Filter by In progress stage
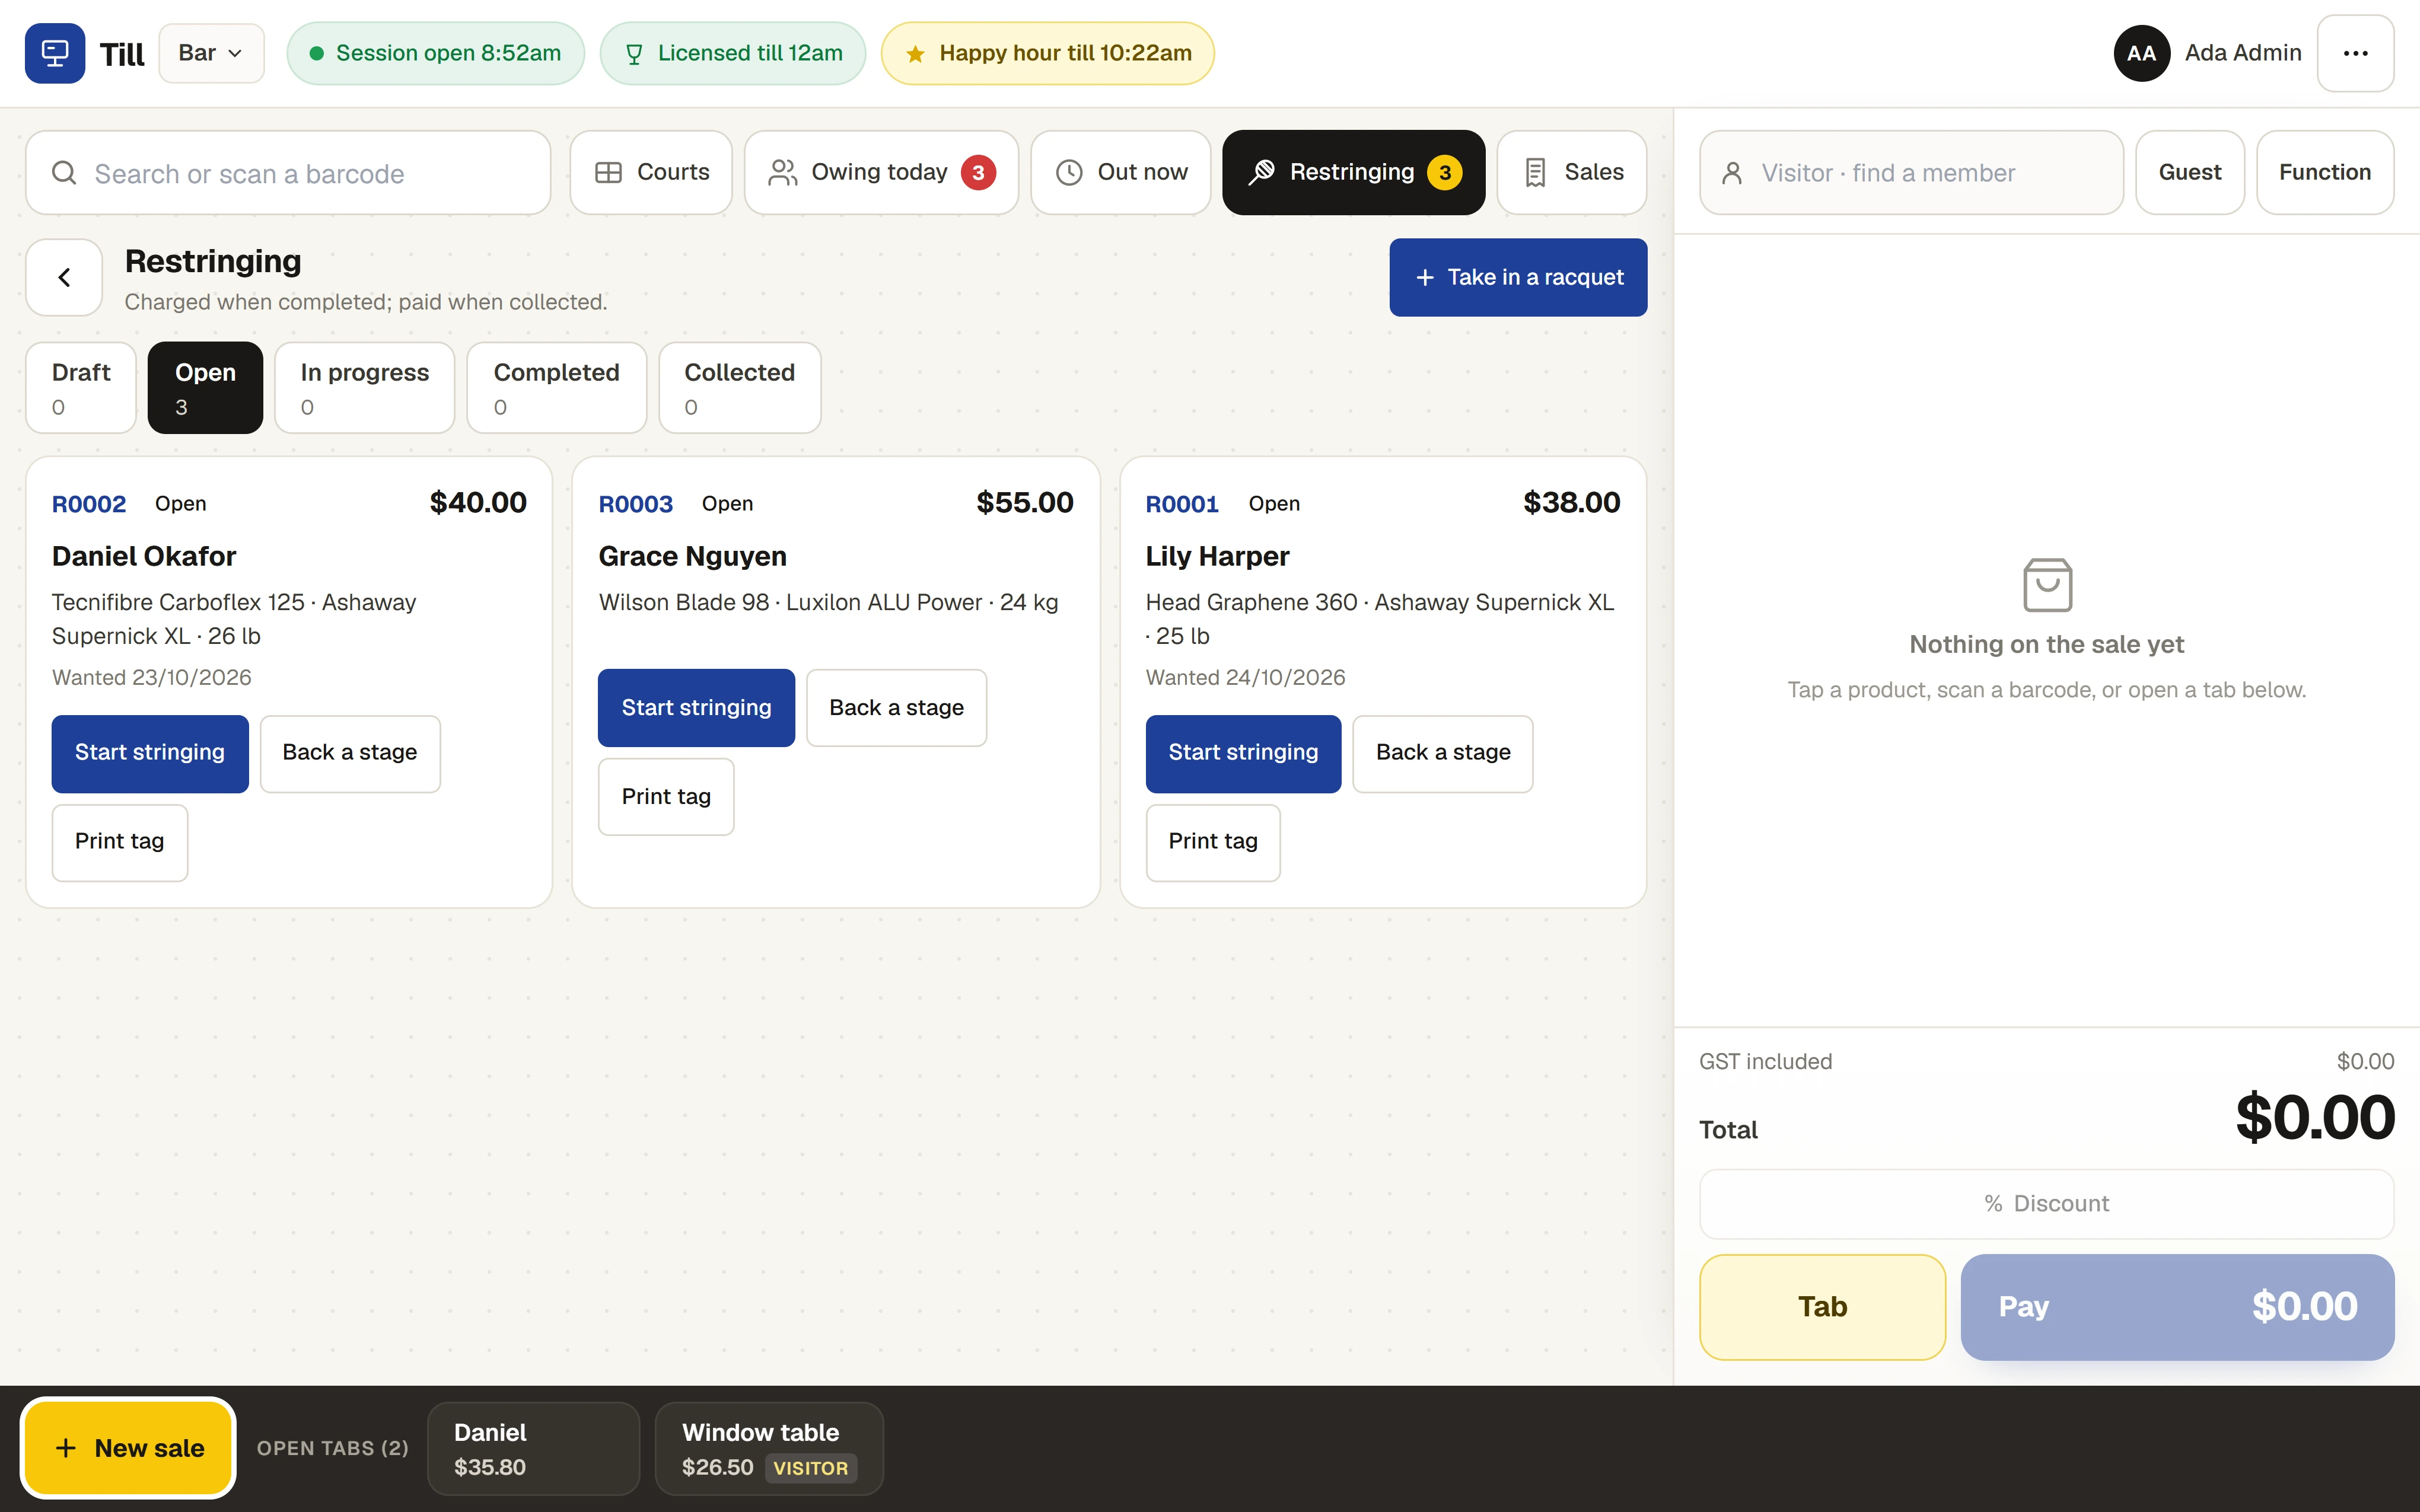The height and width of the screenshot is (1512, 2420). 364,388
